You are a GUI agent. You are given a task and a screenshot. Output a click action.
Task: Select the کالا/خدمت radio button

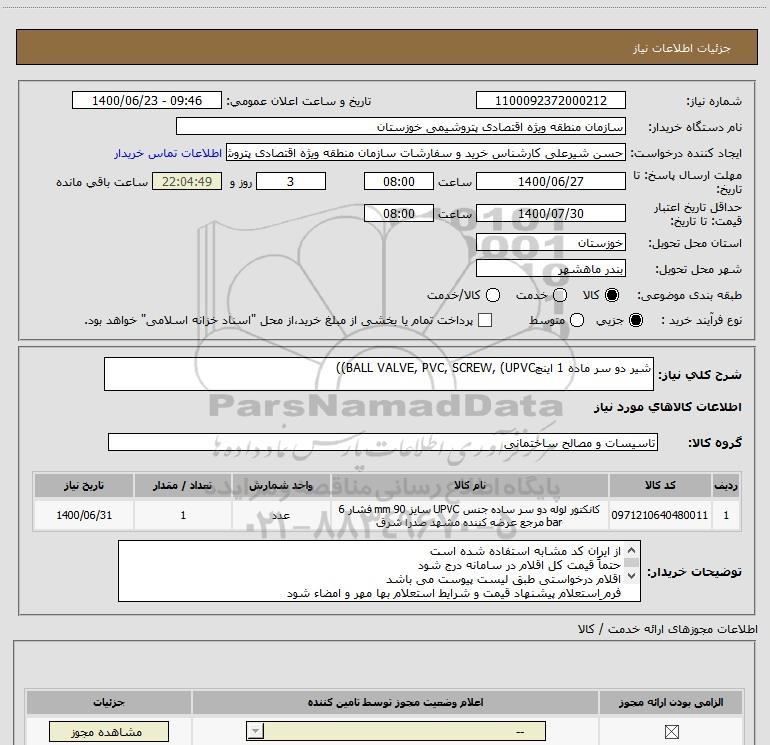[493, 295]
